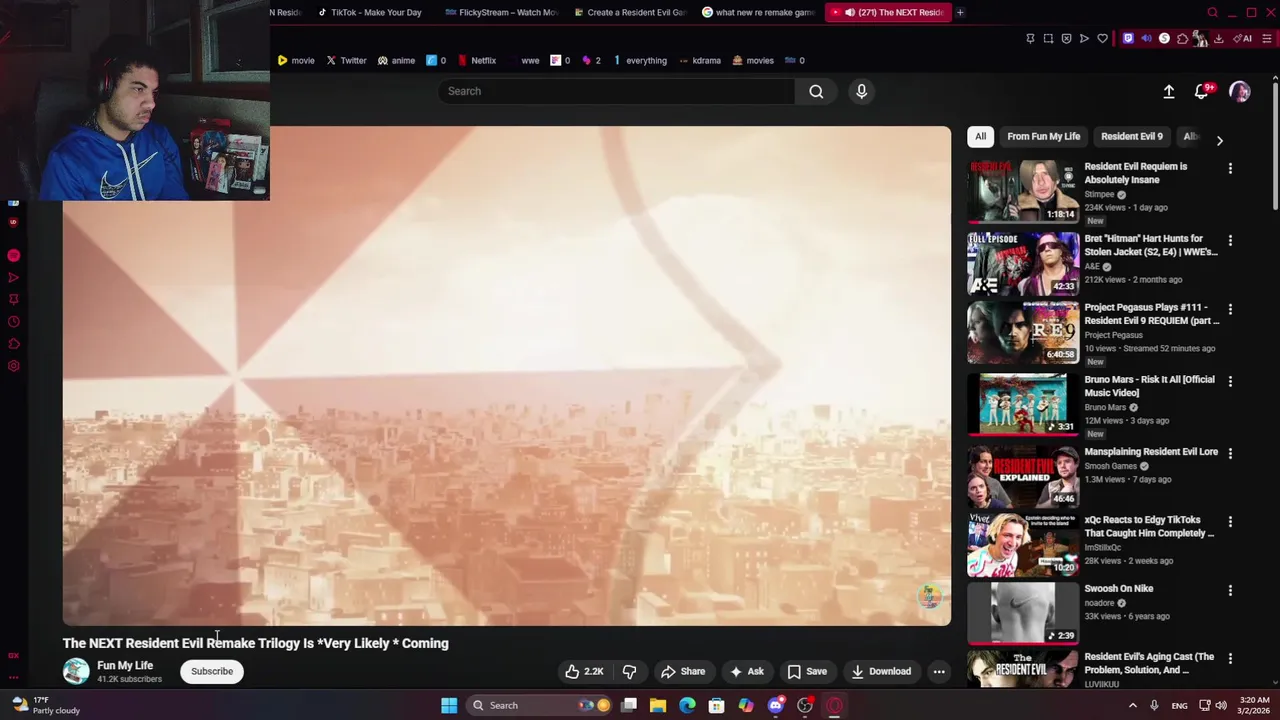1280x720 pixels.
Task: Dislike the video with the thumbs down
Action: click(x=629, y=672)
